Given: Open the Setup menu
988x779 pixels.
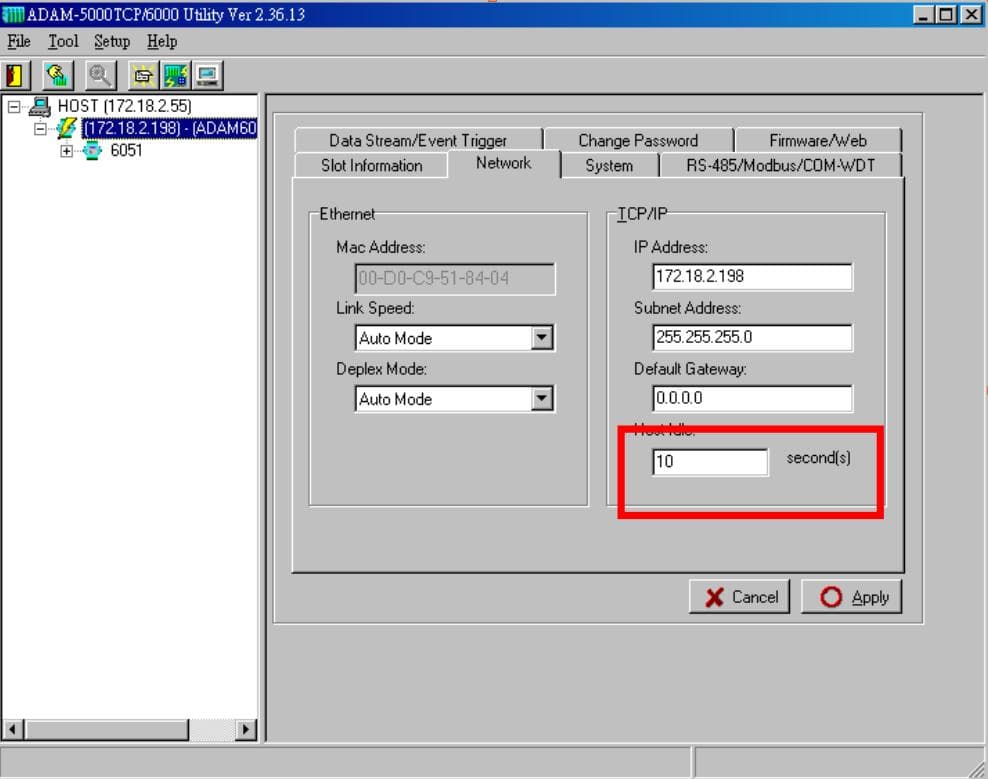Looking at the screenshot, I should coord(112,42).
